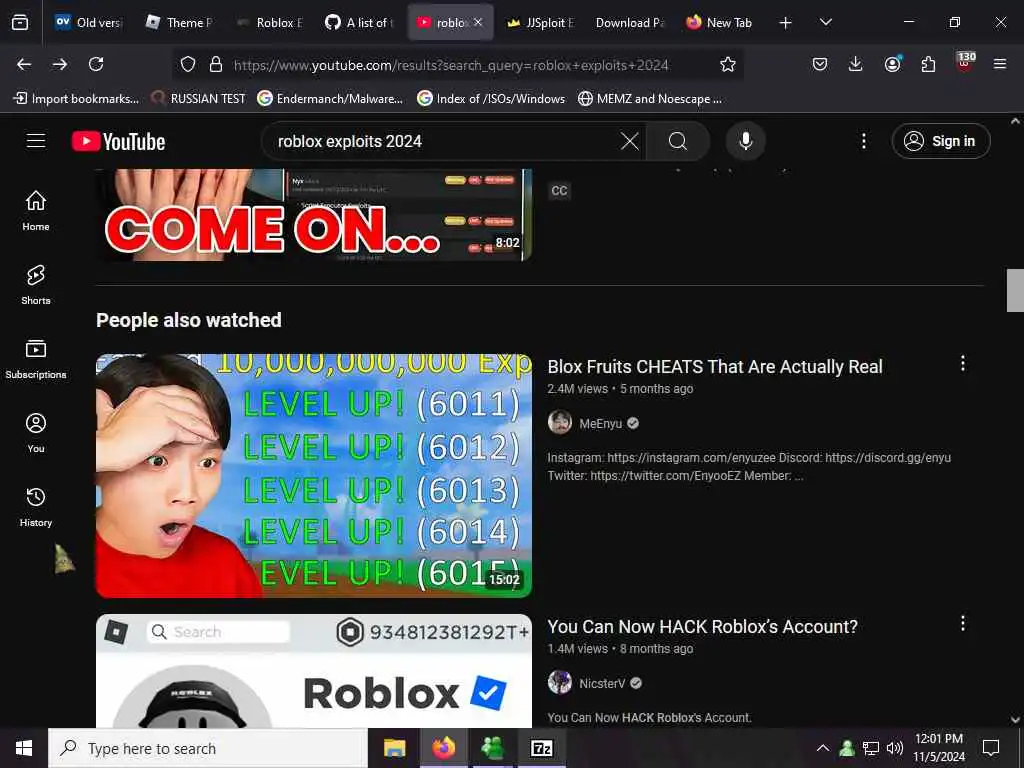1024x768 pixels.
Task: Save to Pocket icon in toolbar
Action: click(x=820, y=64)
